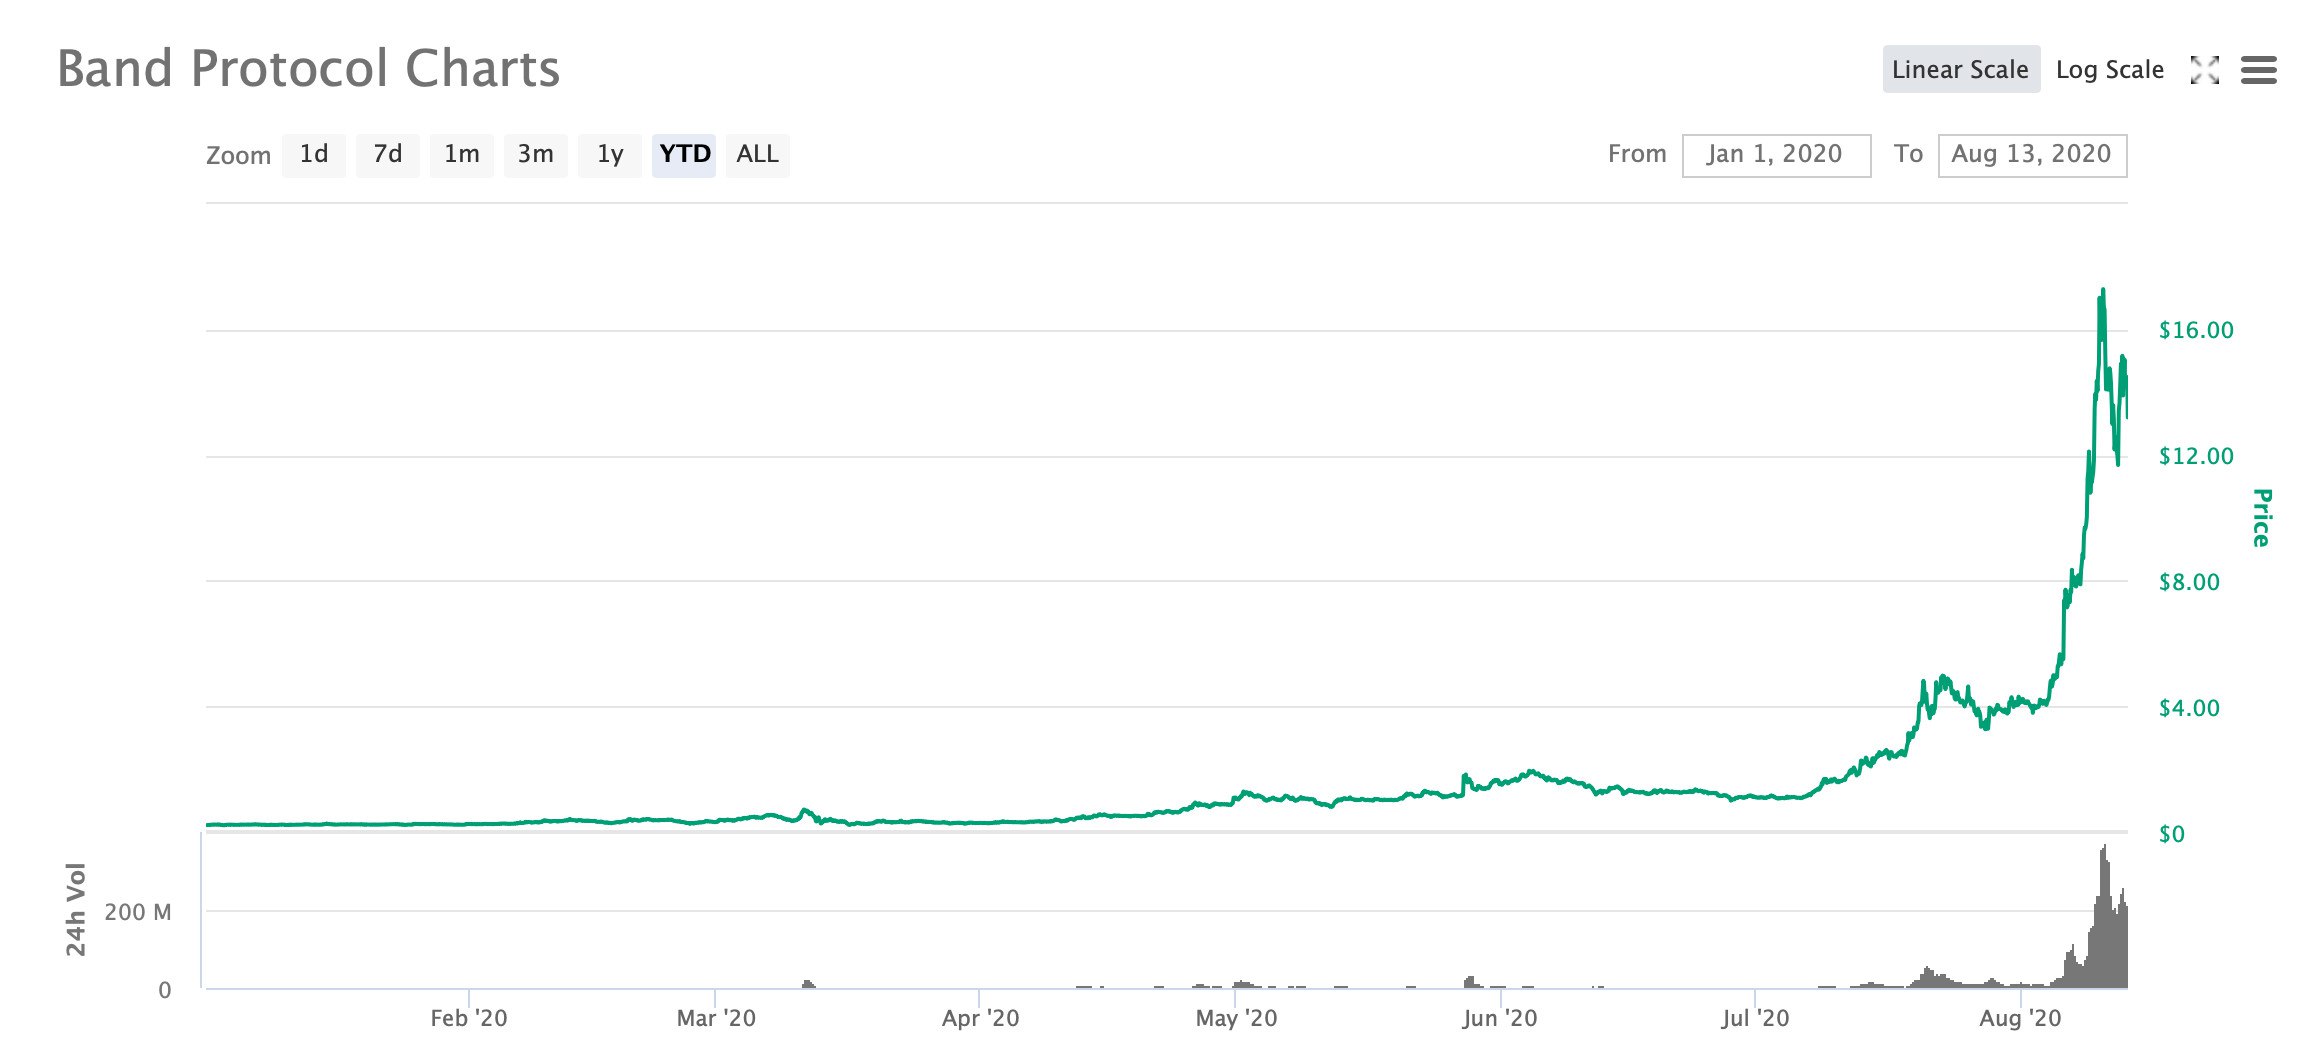Click the $12.00 price axis label
The width and height of the screenshot is (2312, 1062).
pos(2196,457)
